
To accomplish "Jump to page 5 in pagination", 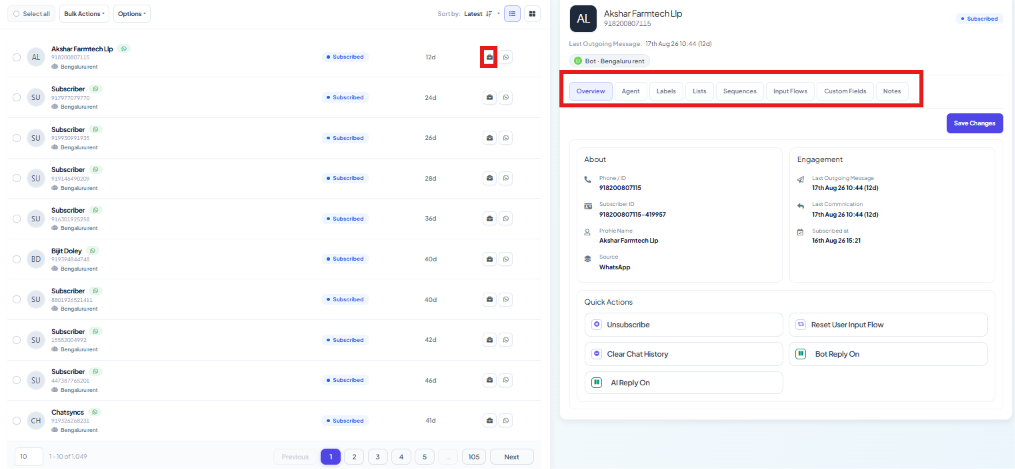I will [425, 457].
